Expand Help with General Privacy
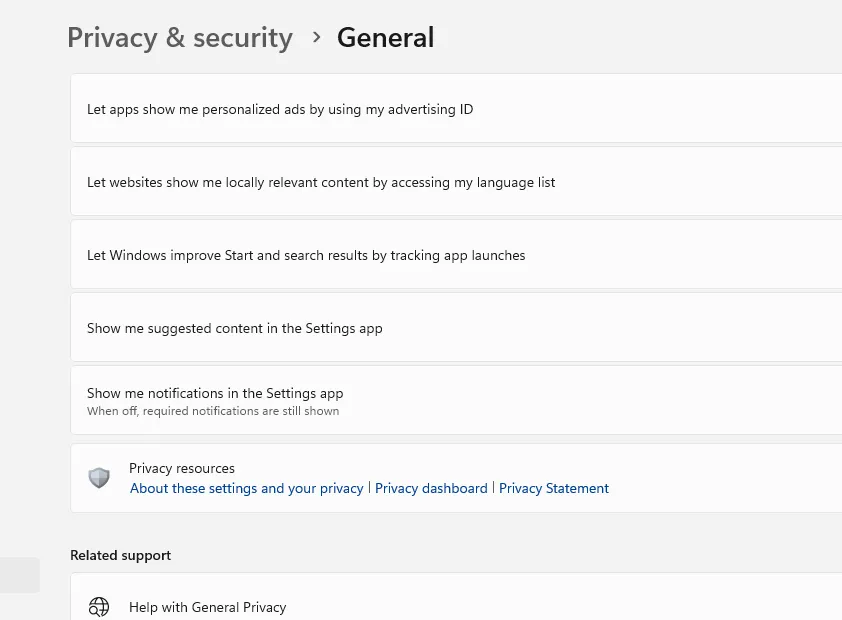842x620 pixels. click(x=456, y=597)
